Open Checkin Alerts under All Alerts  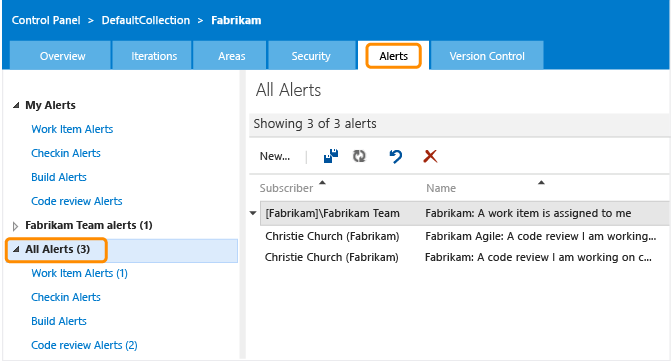[x=66, y=297]
